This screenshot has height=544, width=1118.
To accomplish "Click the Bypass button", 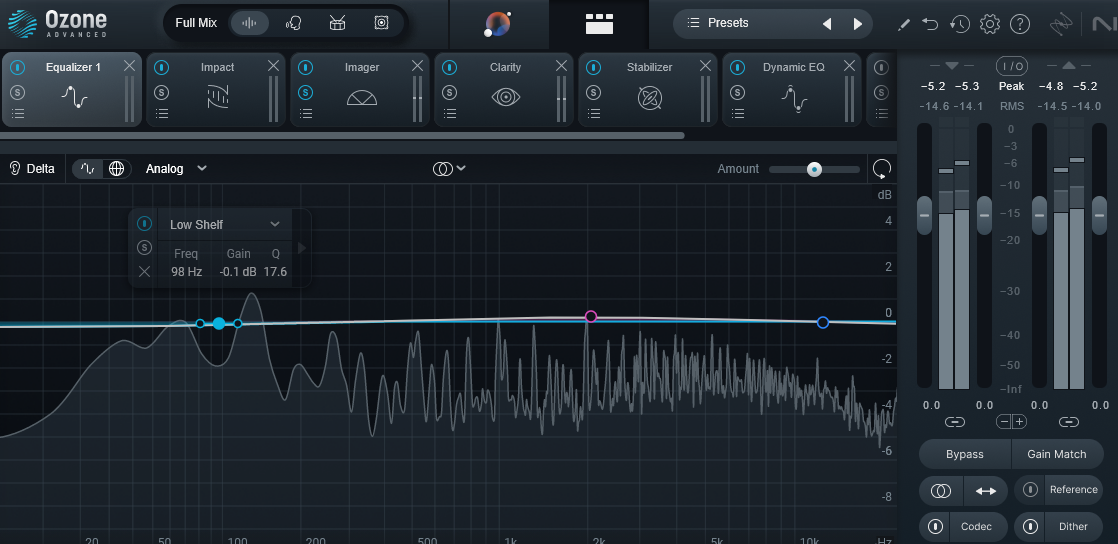I will pos(965,454).
